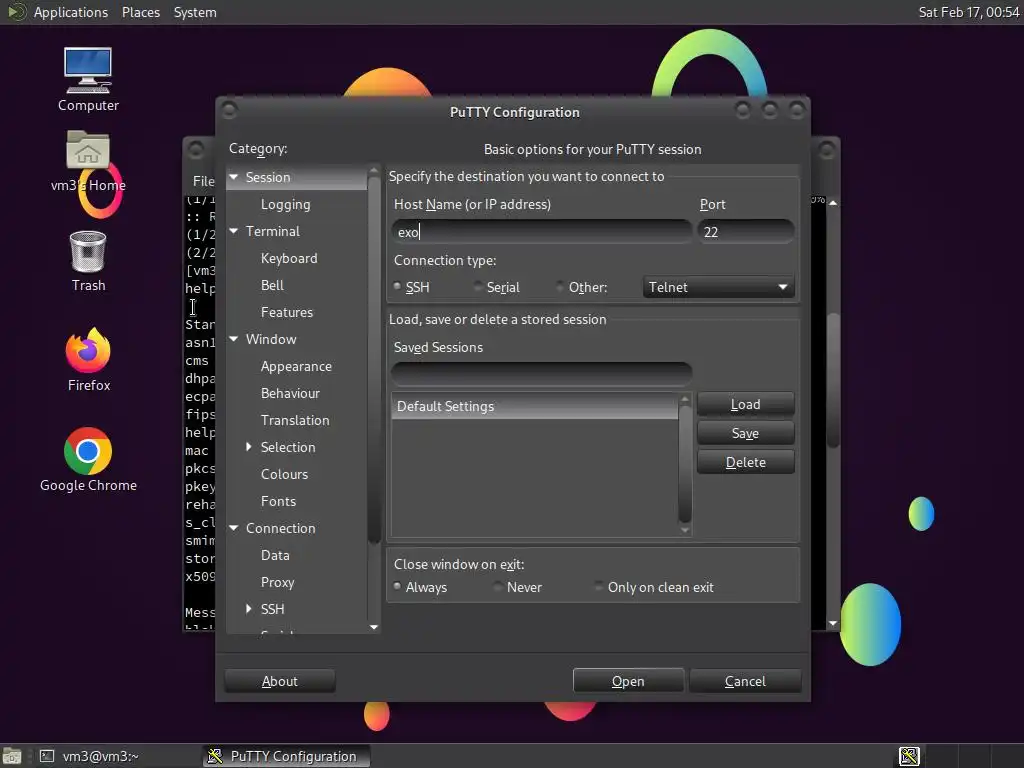This screenshot has height=768, width=1024.
Task: Open the Computer desktop icon
Action: (x=88, y=78)
